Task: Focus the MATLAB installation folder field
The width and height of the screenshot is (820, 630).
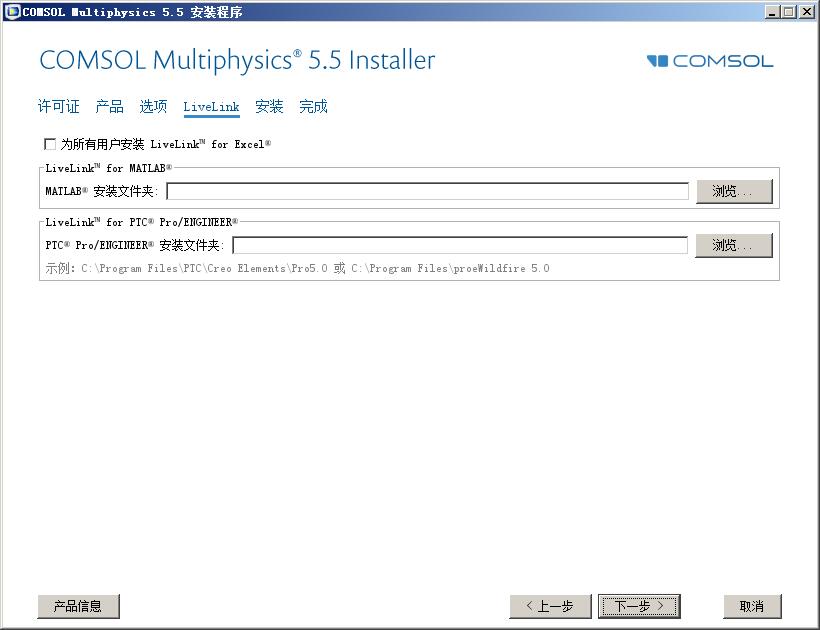Action: pyautogui.click(x=427, y=191)
